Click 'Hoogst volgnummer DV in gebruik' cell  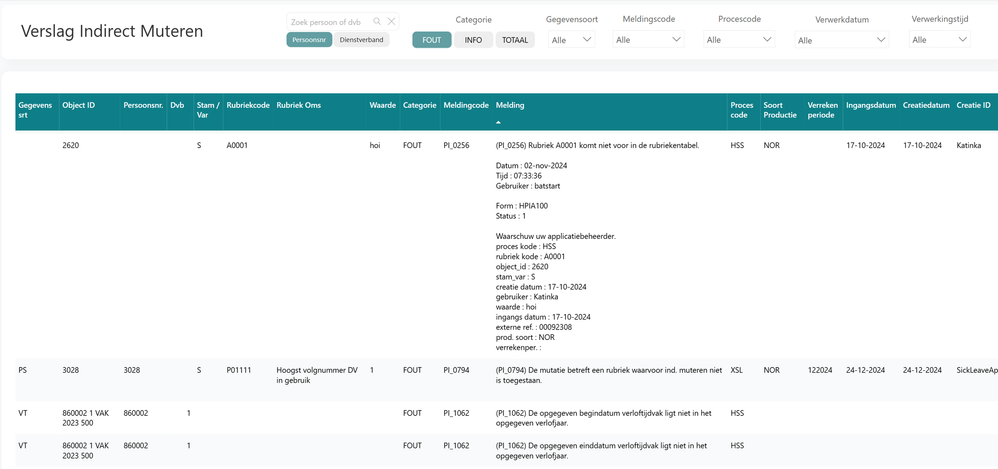click(318, 375)
